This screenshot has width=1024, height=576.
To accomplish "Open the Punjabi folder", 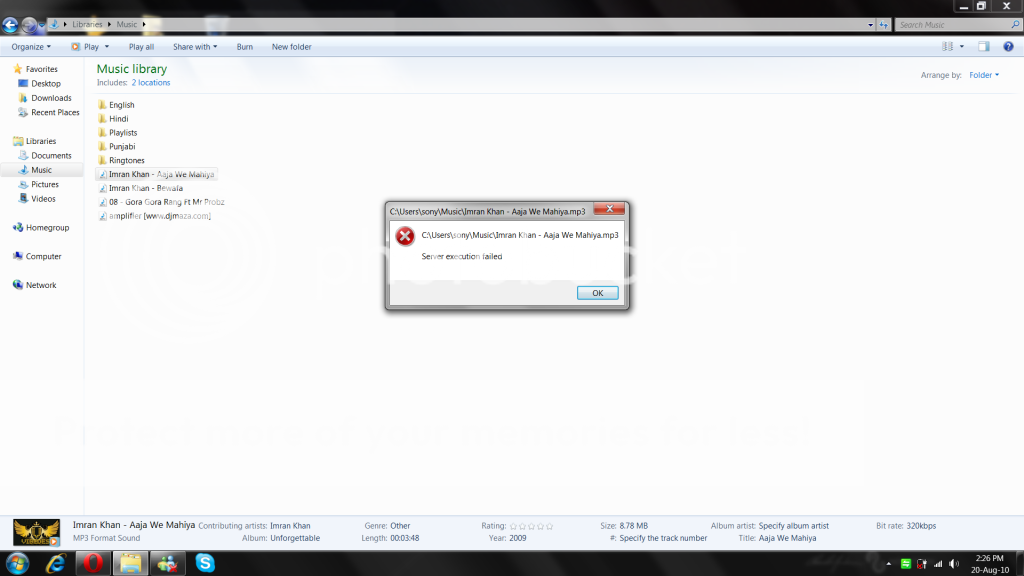I will click(122, 147).
